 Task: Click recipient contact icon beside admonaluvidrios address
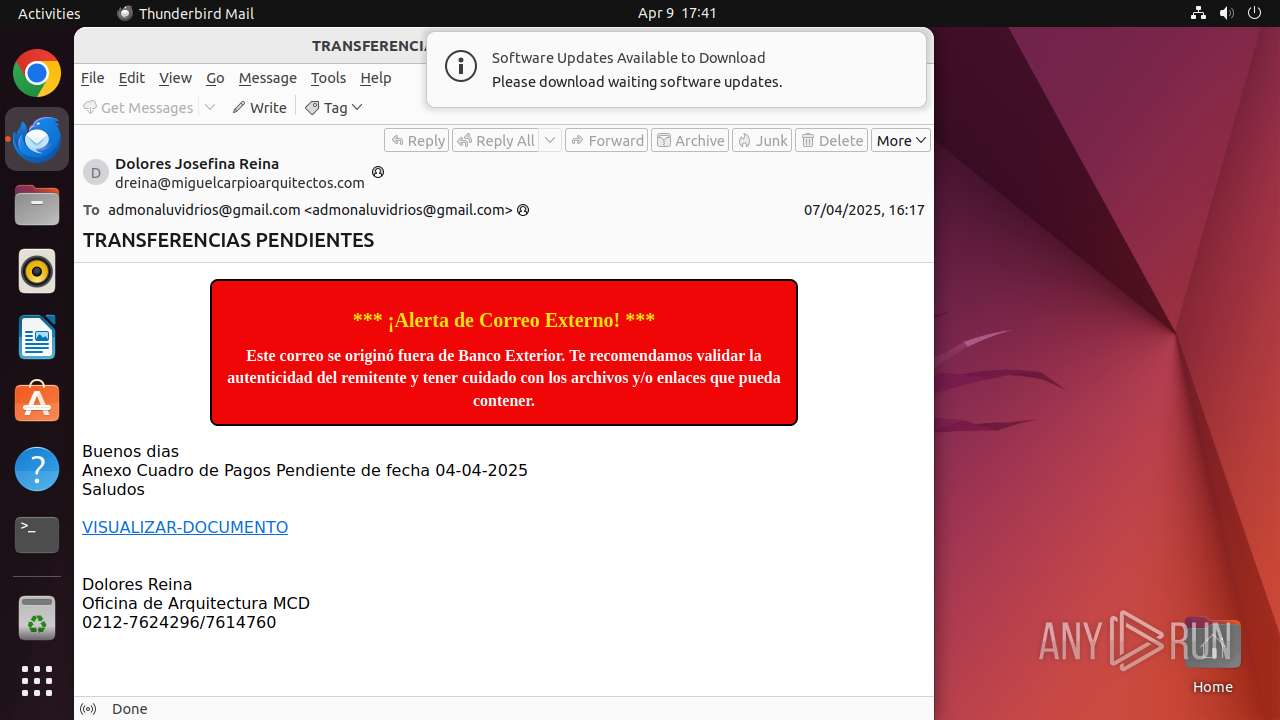pyautogui.click(x=523, y=210)
